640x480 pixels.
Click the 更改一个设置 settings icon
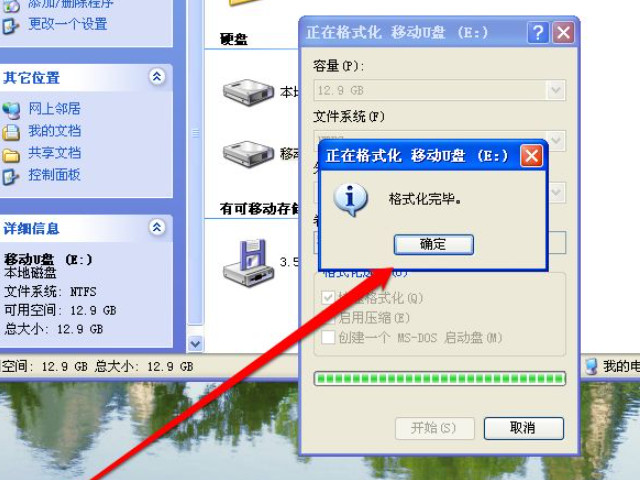pos(10,25)
